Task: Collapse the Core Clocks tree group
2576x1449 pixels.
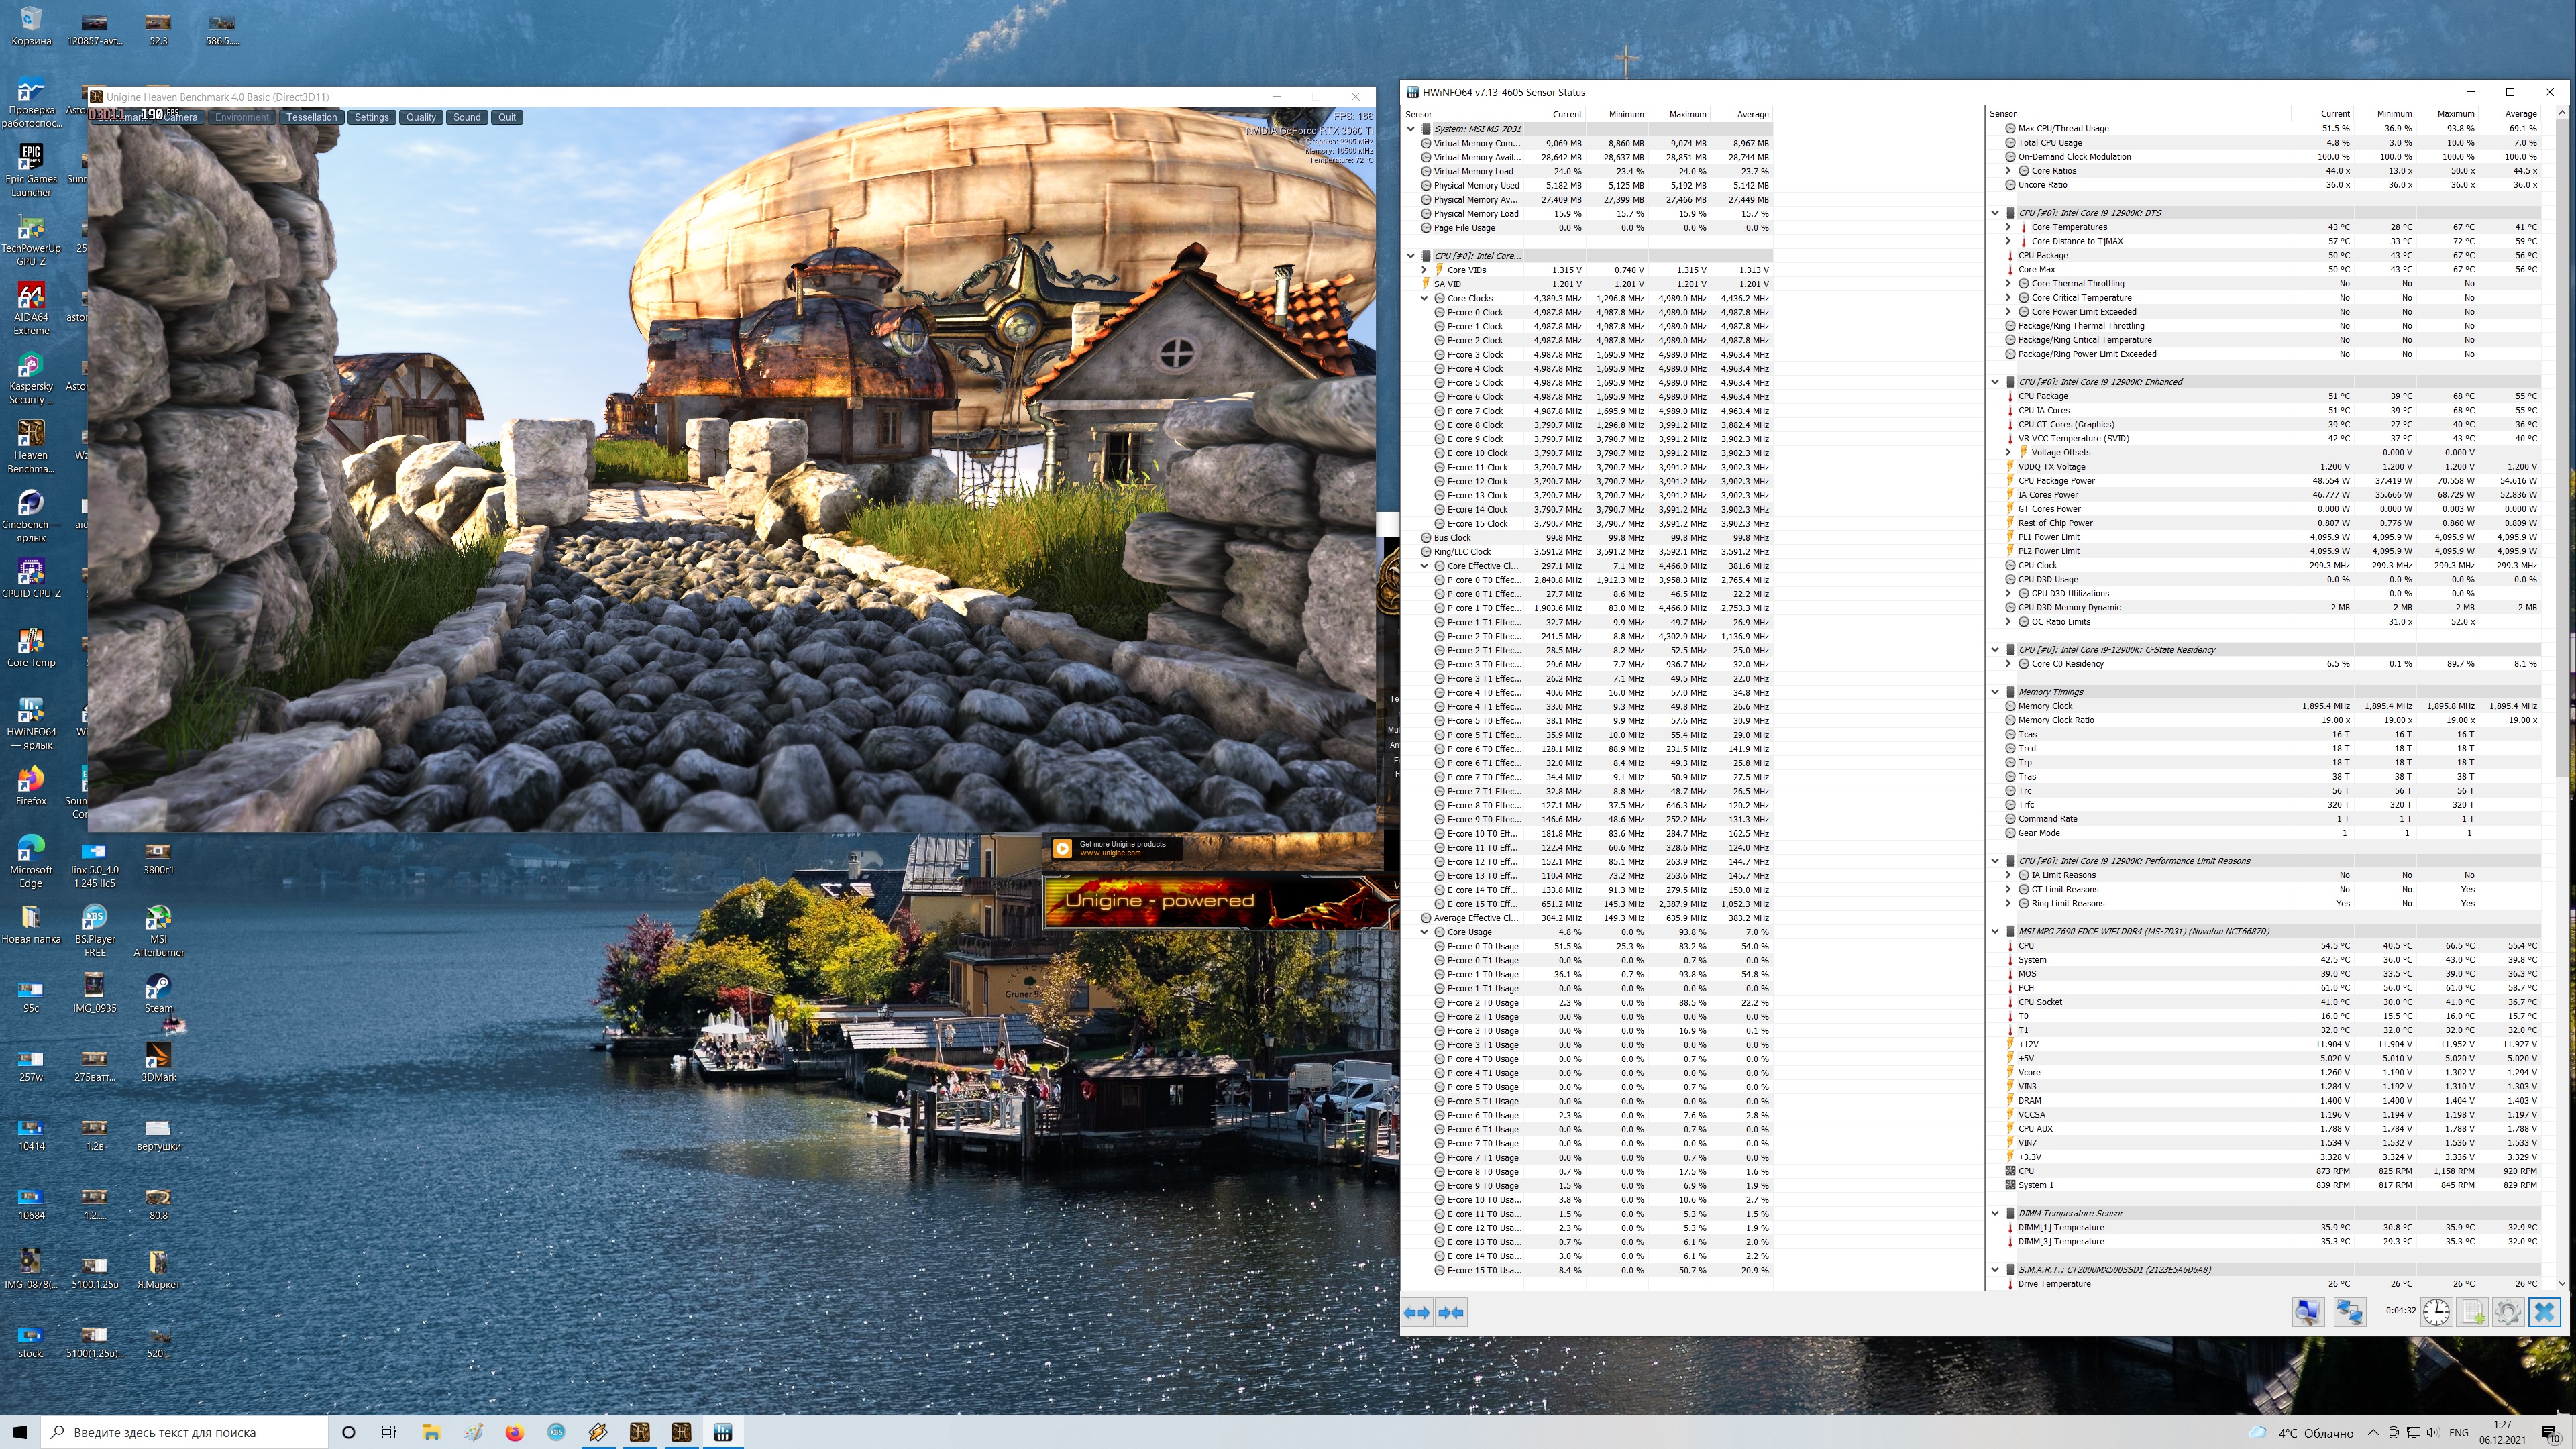Action: click(1424, 298)
